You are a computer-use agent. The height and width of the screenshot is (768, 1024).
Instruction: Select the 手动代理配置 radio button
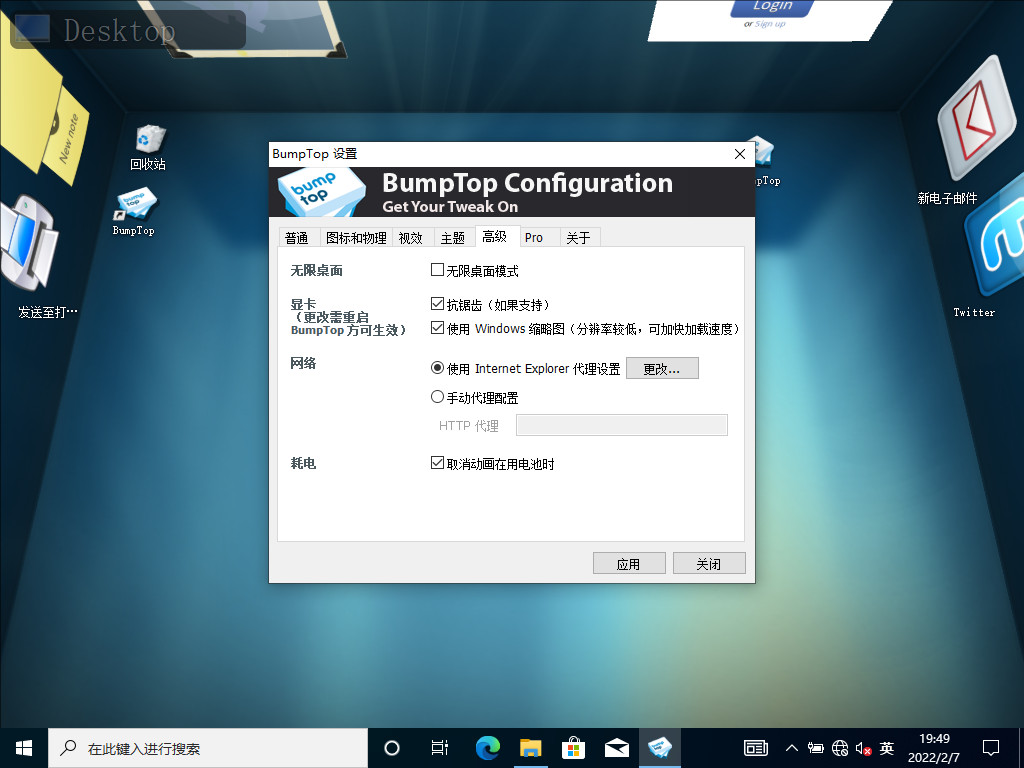pos(437,396)
